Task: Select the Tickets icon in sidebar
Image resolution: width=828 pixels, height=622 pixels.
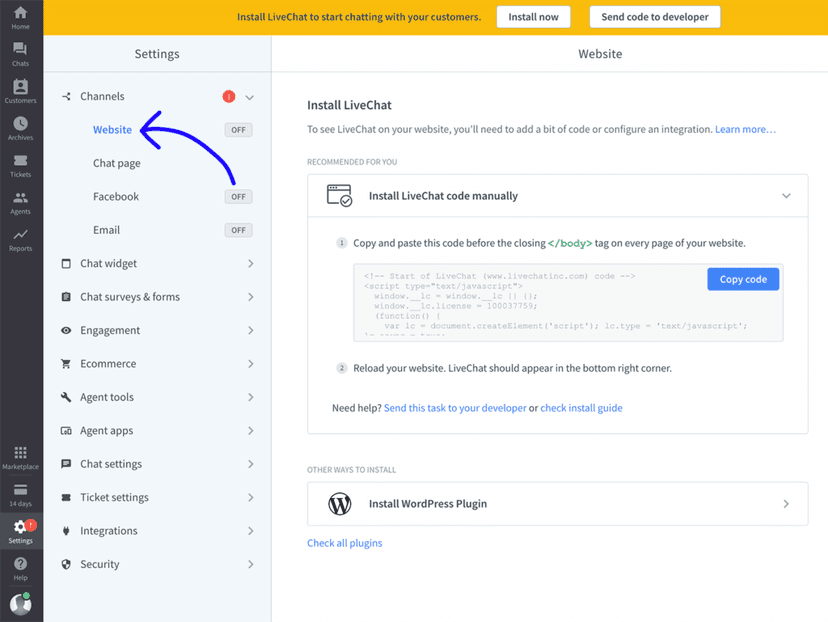Action: click(20, 166)
